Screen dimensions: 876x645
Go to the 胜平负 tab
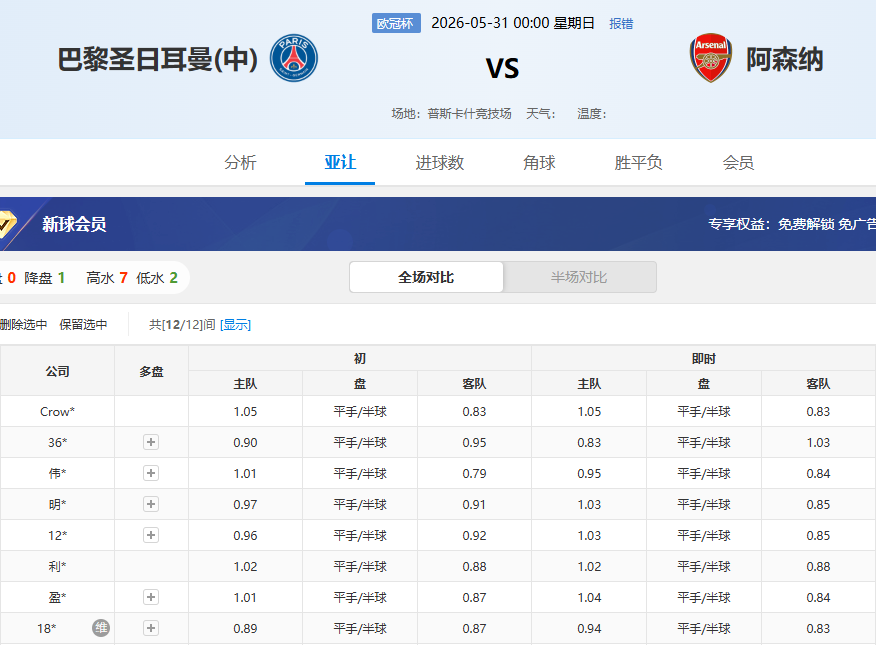(639, 163)
